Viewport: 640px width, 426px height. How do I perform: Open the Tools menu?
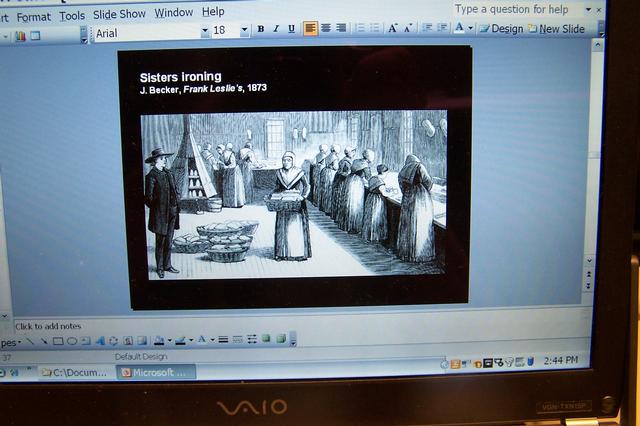[x=72, y=16]
